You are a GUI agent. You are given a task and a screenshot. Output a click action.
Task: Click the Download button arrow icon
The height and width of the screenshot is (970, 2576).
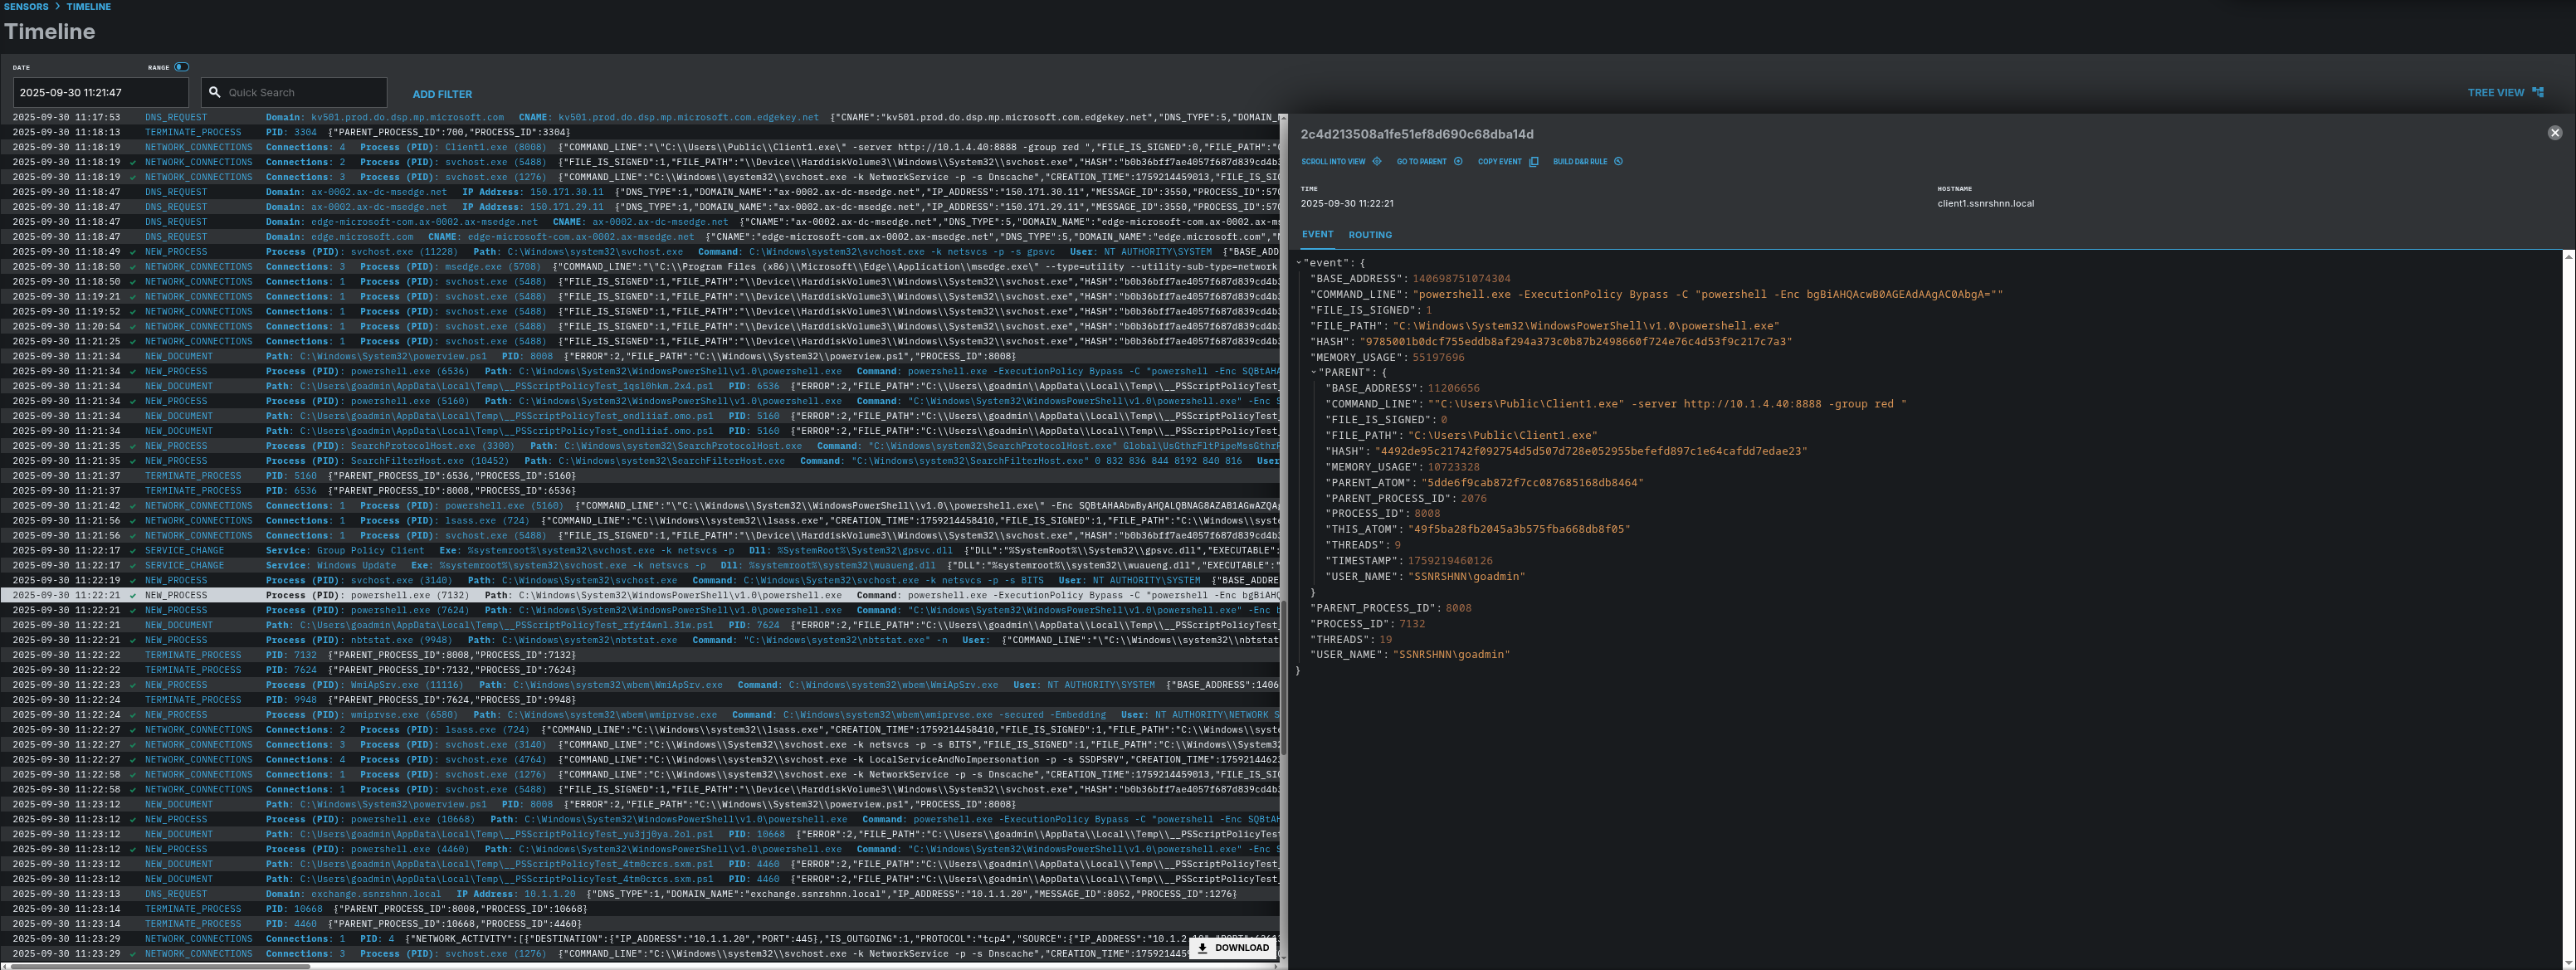click(x=1202, y=947)
